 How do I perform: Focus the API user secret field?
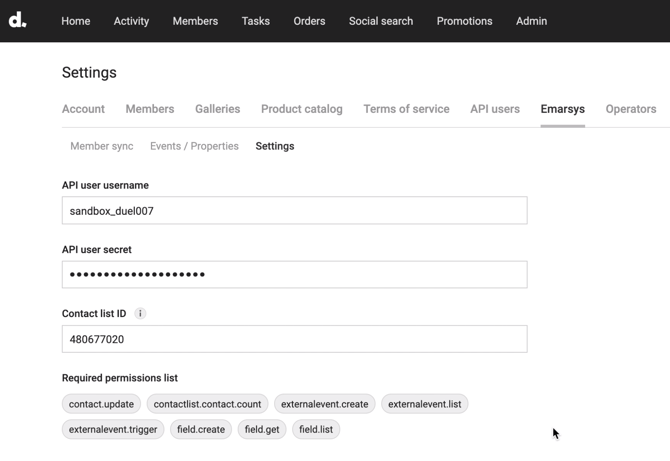294,275
